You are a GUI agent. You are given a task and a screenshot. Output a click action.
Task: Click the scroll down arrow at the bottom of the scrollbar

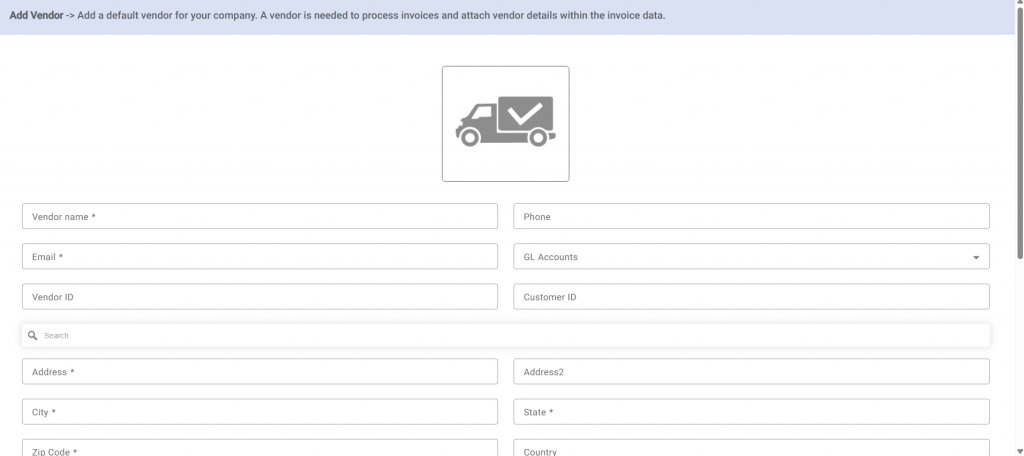coord(1019,450)
